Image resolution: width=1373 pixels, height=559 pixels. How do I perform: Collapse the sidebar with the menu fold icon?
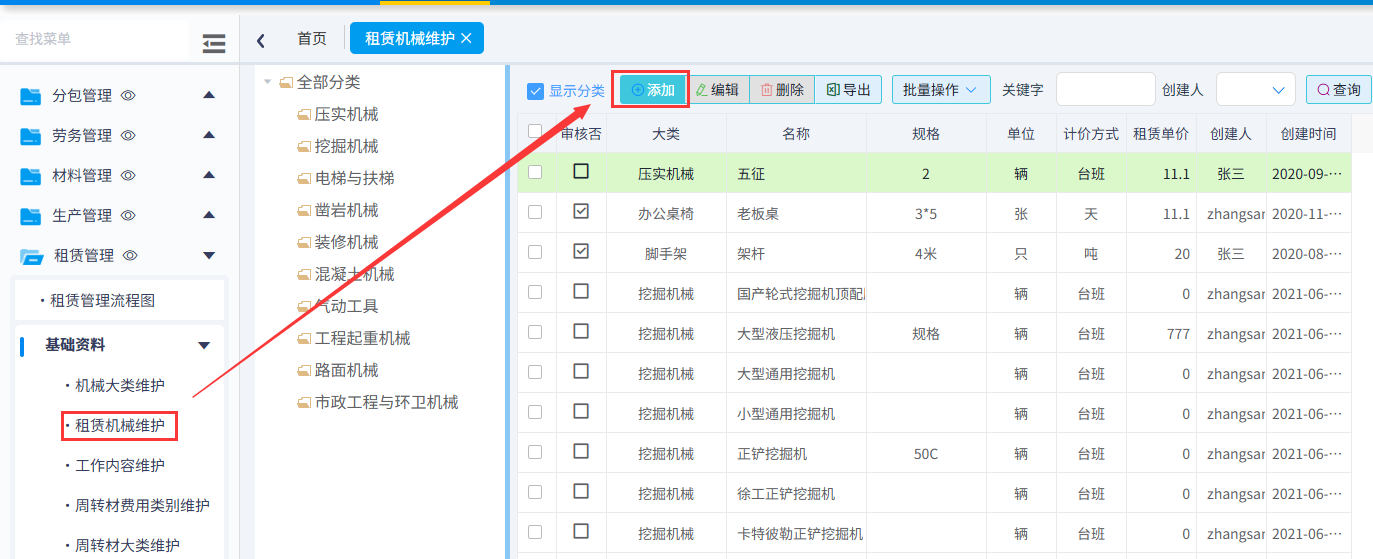[x=213, y=43]
